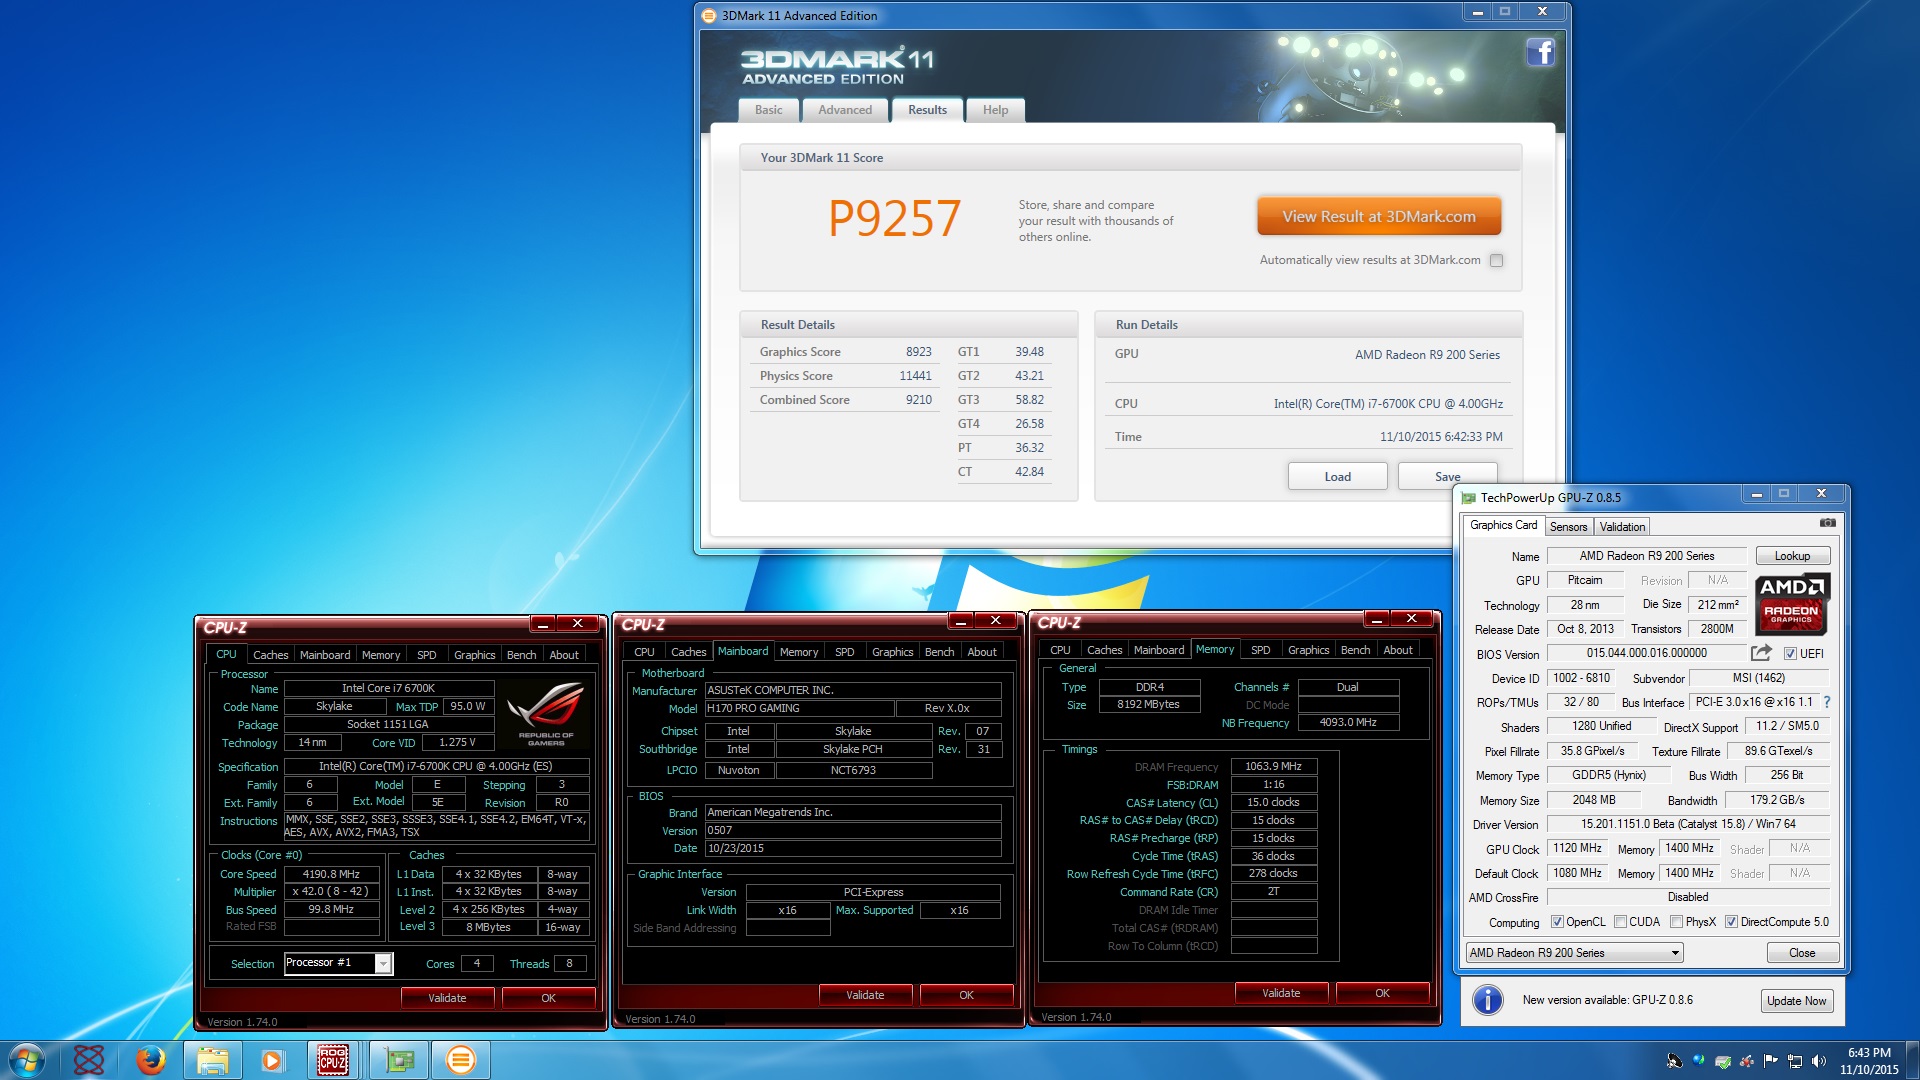Open Windows Media Player from the taskbar
1920x1080 pixels.
pyautogui.click(x=272, y=1060)
